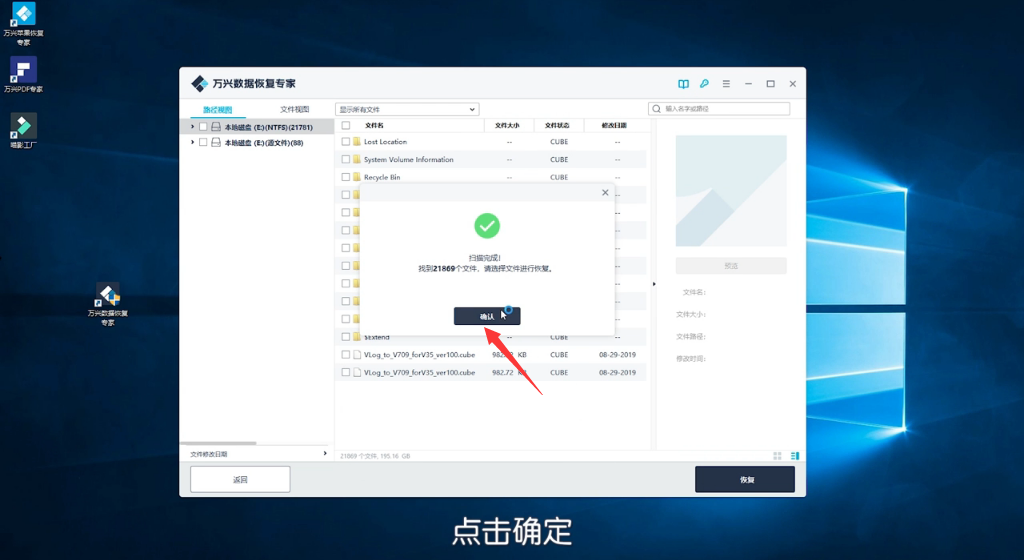Switch to detail list view icon
1024x560 pixels.
(x=795, y=456)
